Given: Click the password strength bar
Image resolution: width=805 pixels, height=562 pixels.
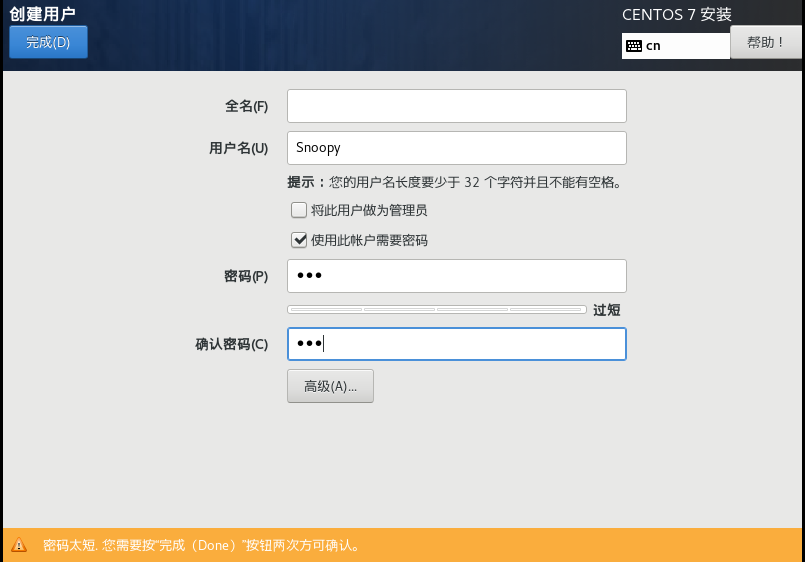Looking at the screenshot, I should coord(436,309).
